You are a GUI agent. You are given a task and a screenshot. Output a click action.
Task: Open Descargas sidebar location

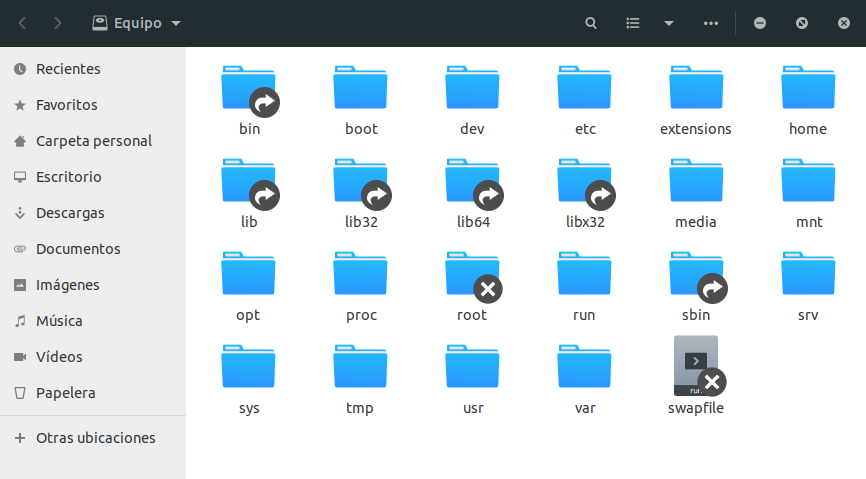pyautogui.click(x=70, y=213)
